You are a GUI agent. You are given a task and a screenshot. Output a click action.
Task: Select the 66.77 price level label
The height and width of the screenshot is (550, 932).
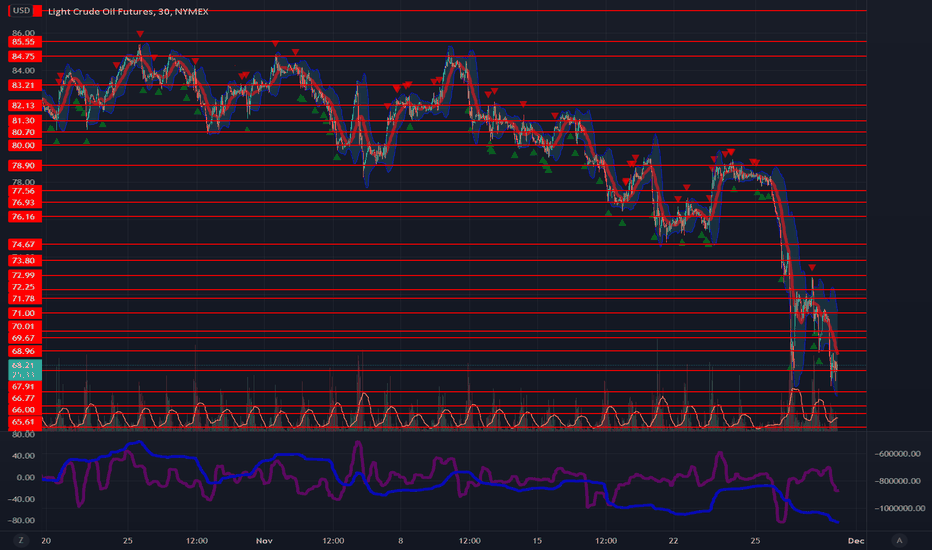click(x=24, y=398)
